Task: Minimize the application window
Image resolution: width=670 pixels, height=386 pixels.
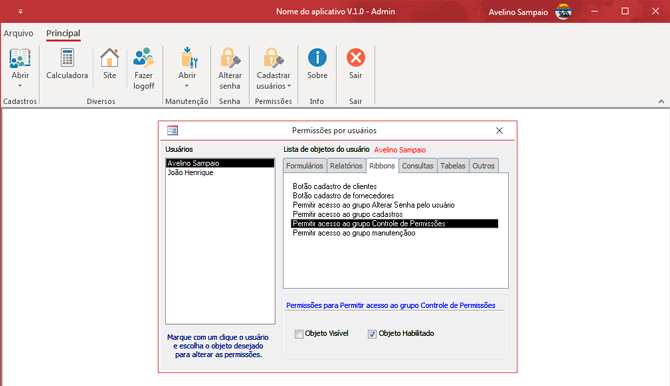Action: tap(594, 12)
